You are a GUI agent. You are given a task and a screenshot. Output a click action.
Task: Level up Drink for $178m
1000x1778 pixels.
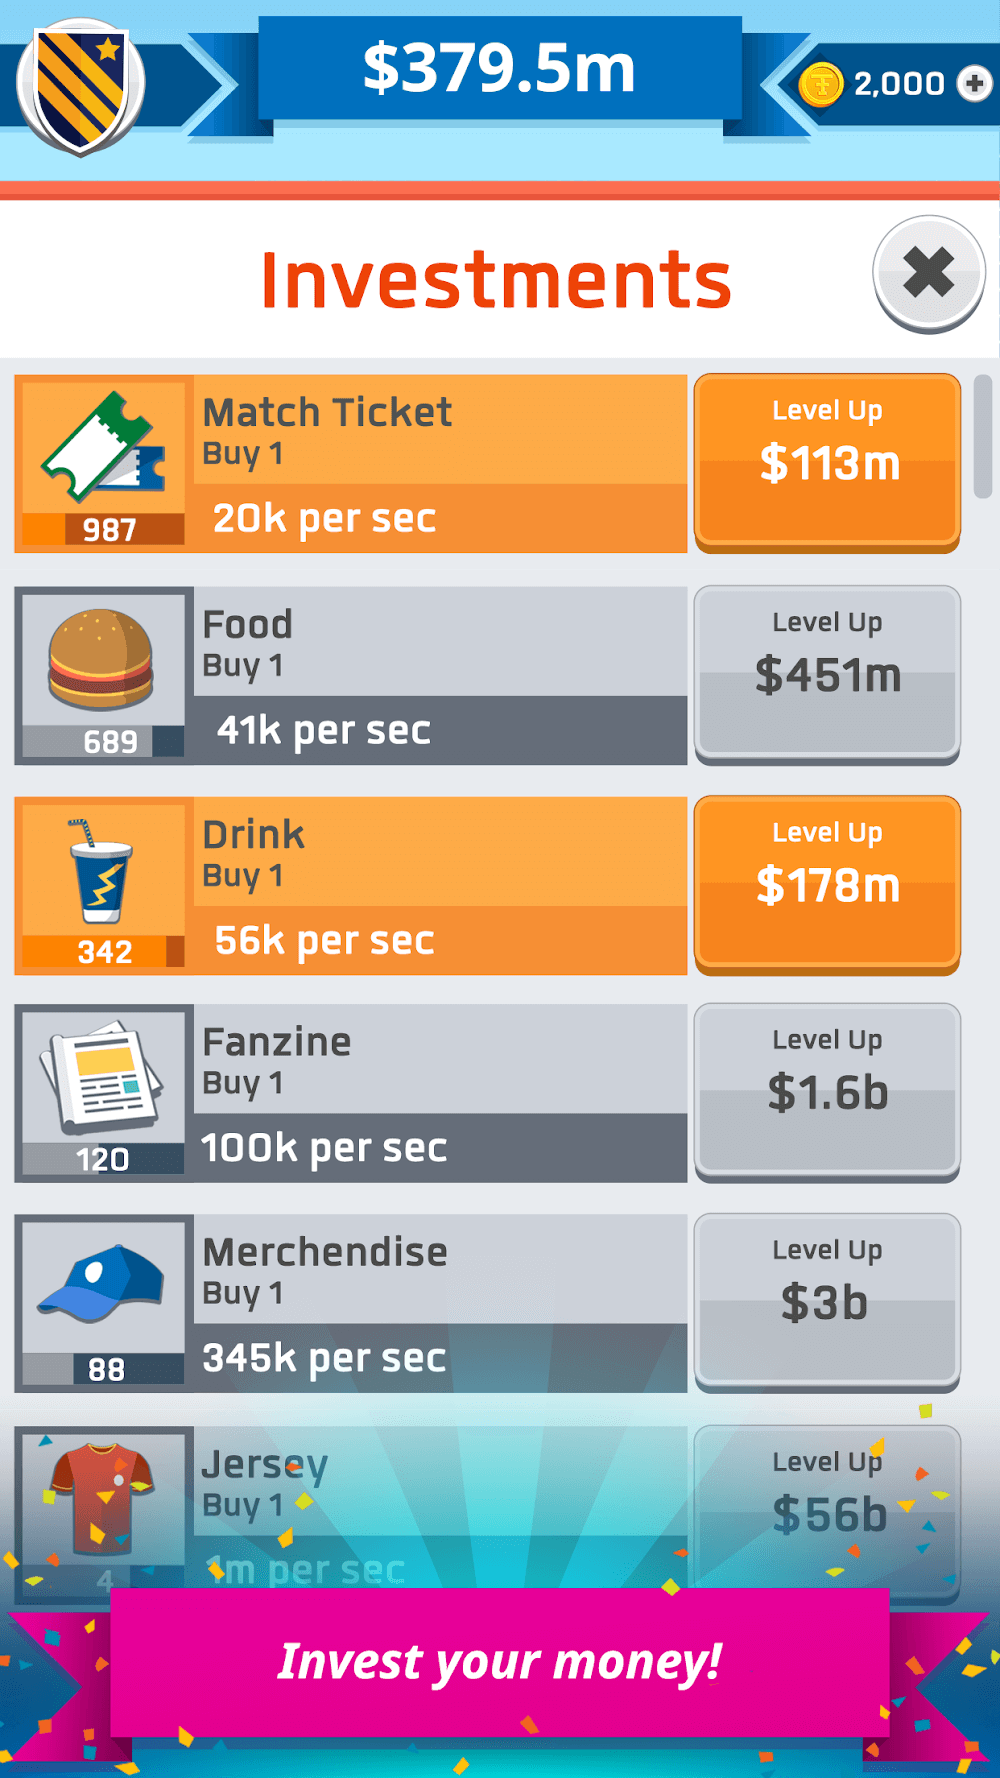[827, 883]
